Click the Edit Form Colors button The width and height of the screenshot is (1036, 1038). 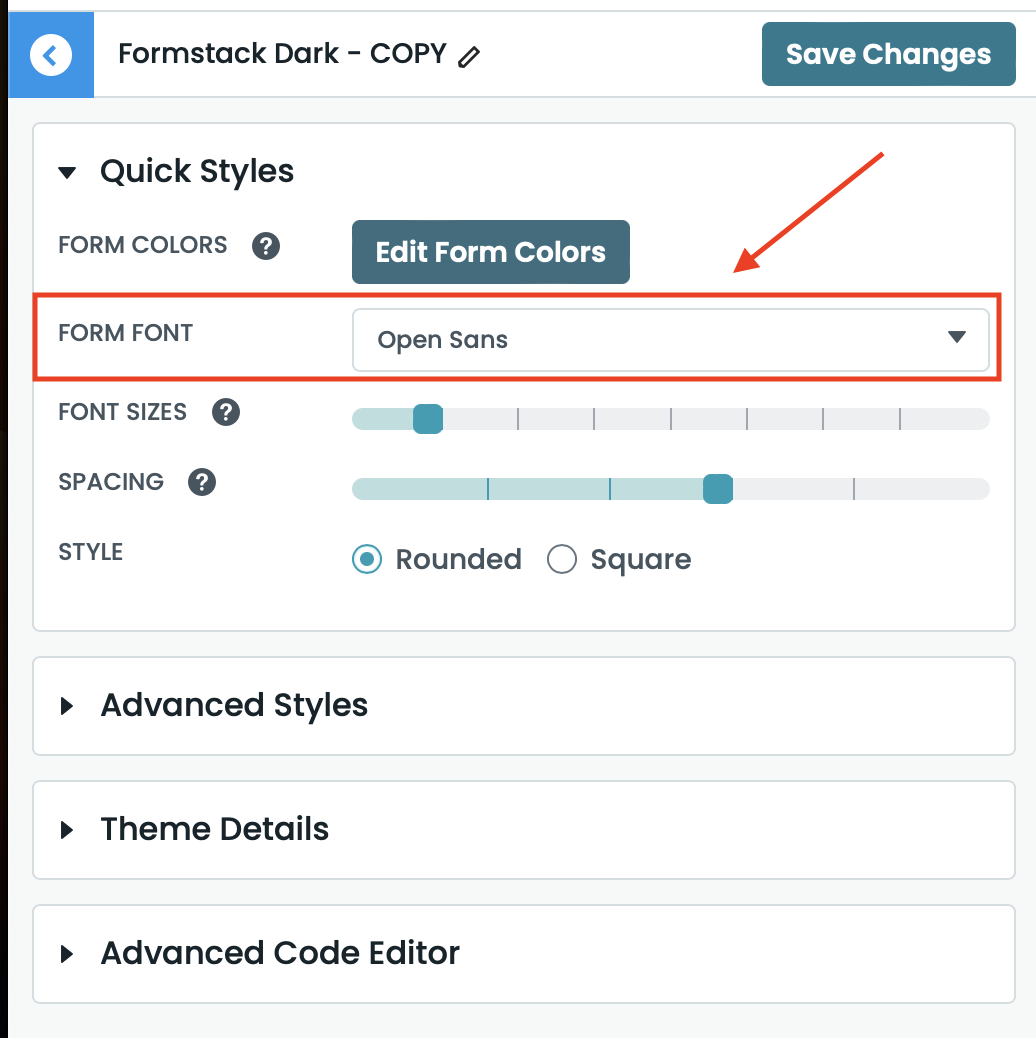point(490,252)
